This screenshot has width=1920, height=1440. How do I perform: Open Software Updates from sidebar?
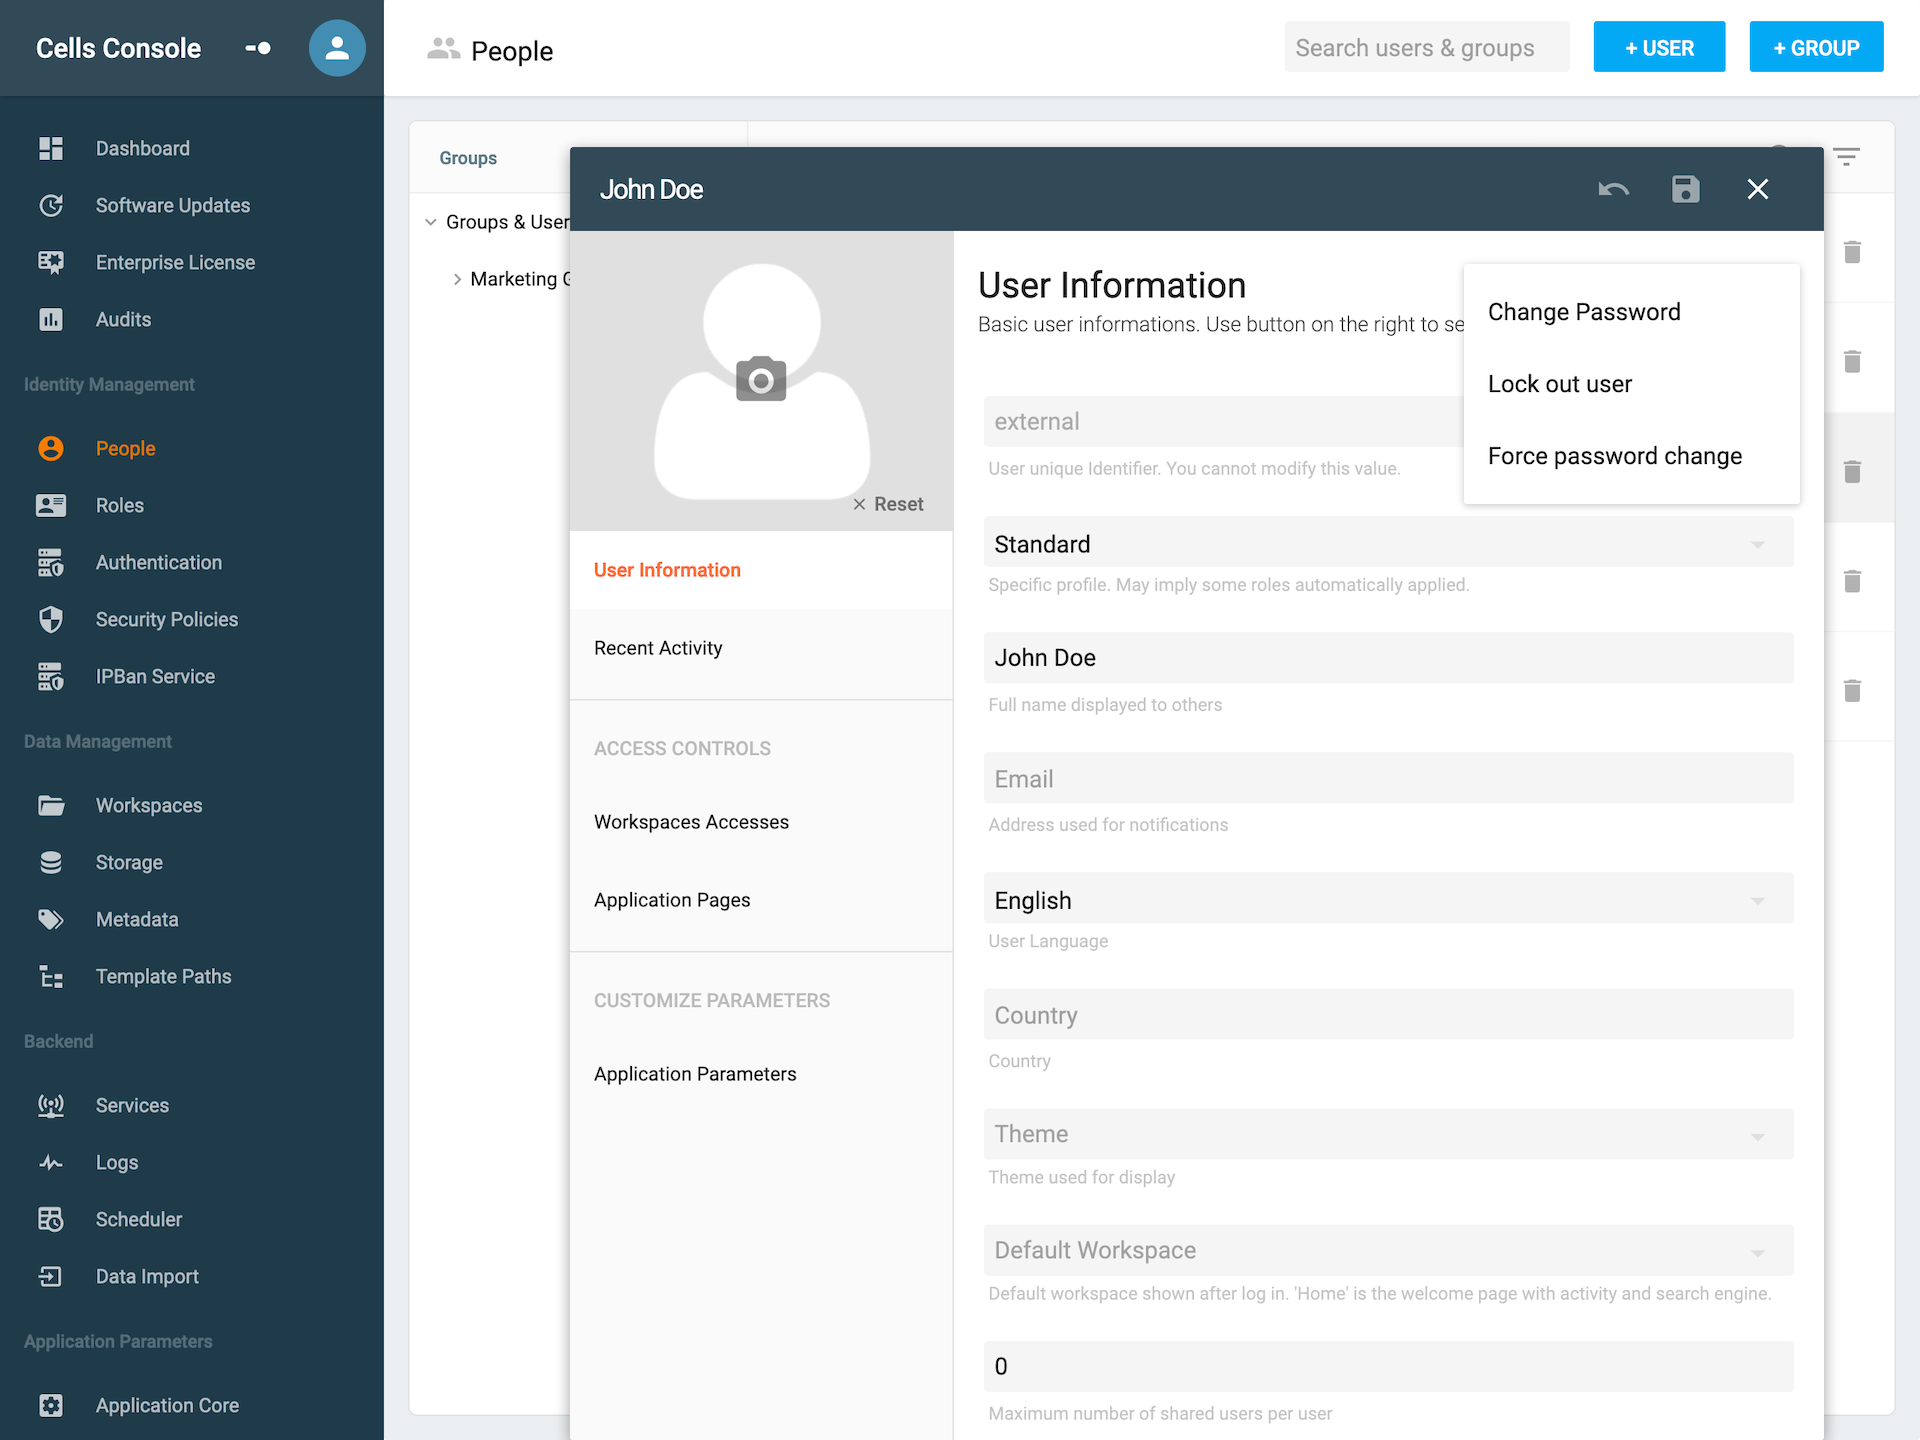pyautogui.click(x=172, y=205)
